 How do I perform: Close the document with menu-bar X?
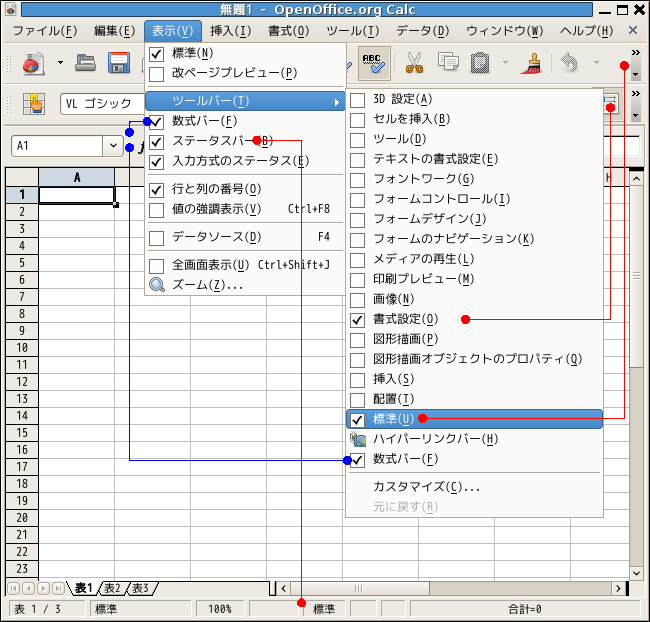click(x=633, y=30)
